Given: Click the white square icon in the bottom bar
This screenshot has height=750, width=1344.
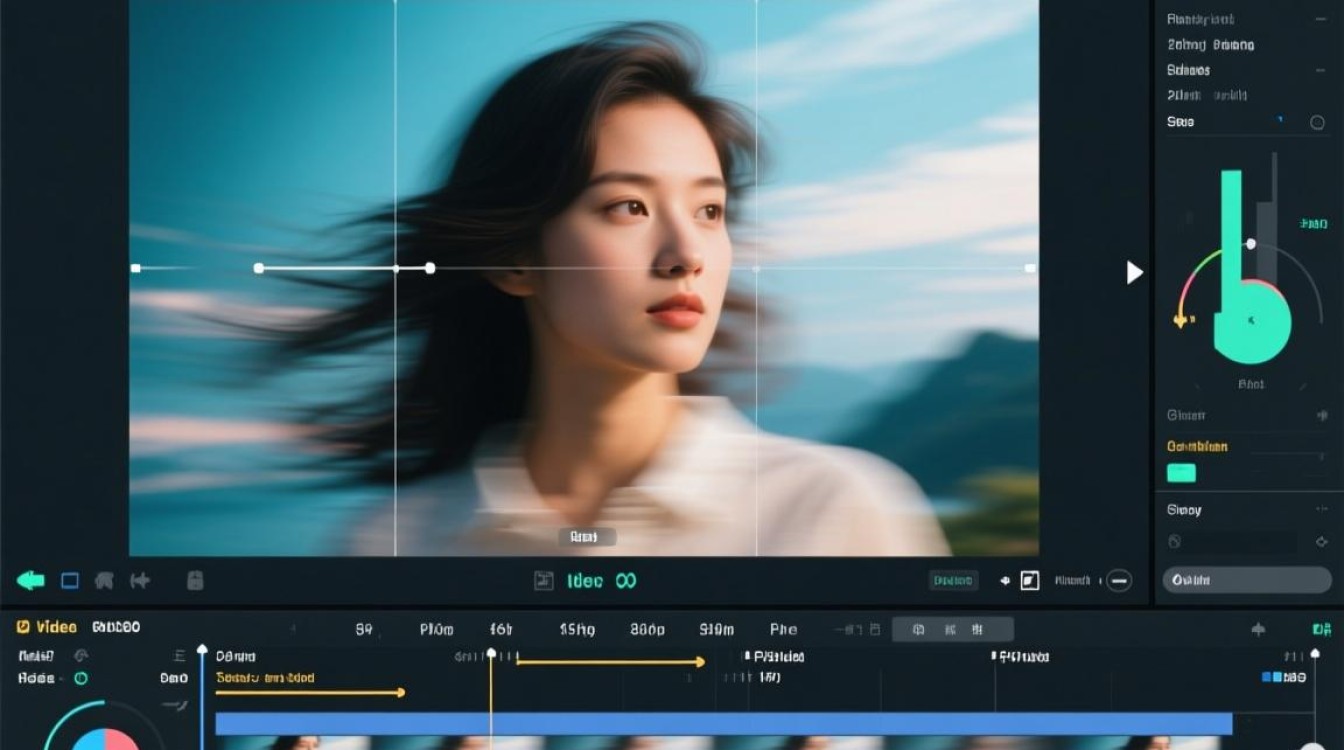Looking at the screenshot, I should point(1030,580).
